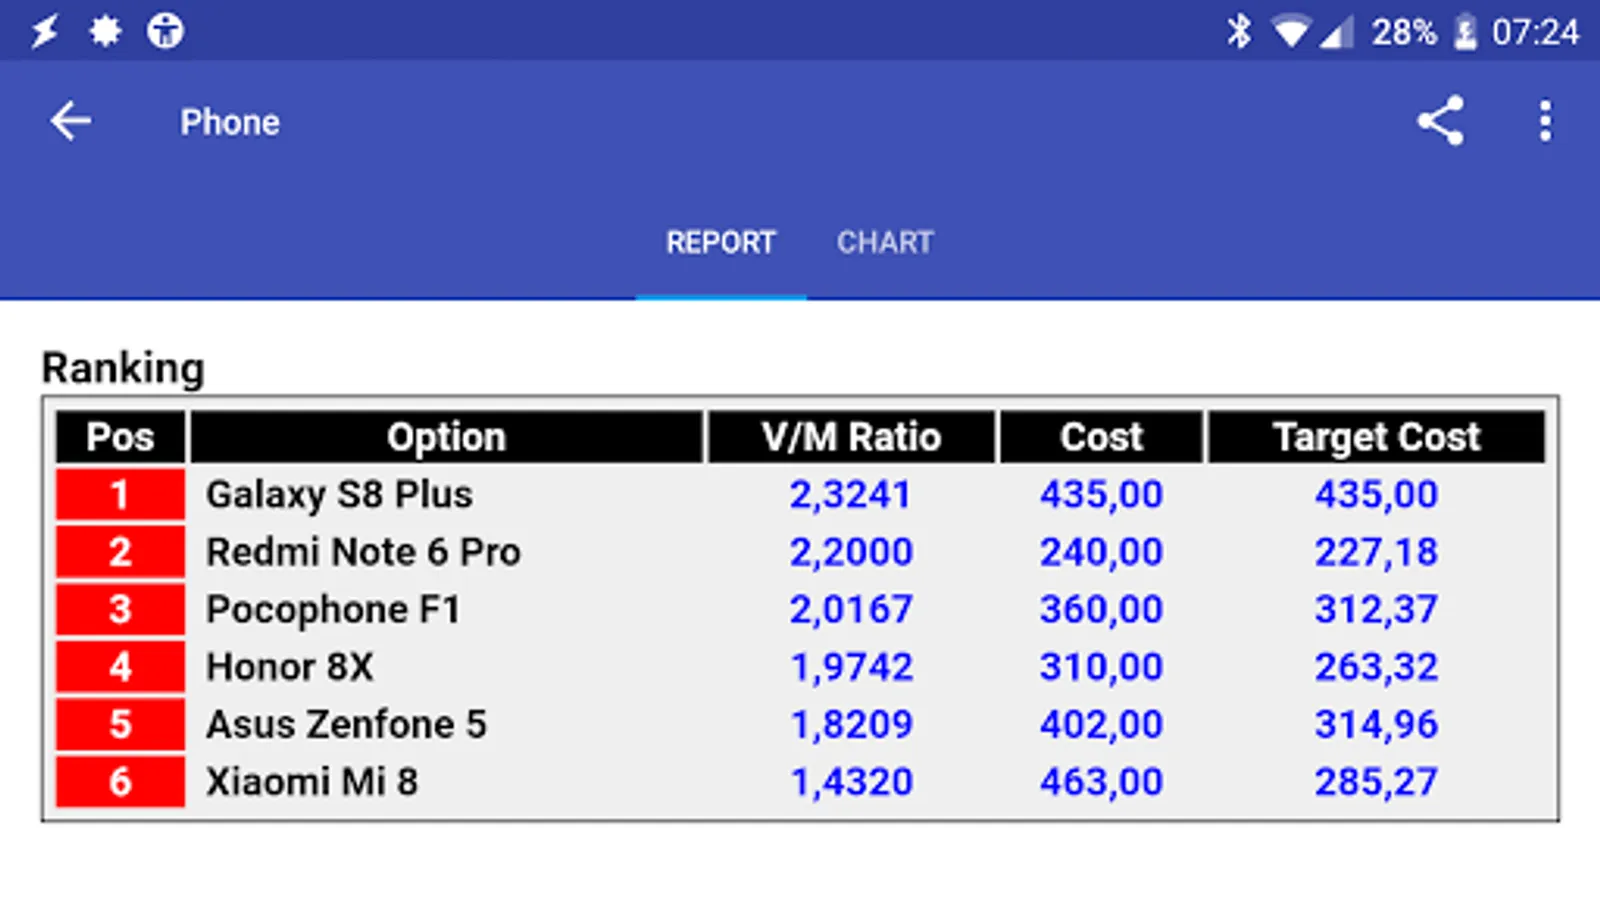Viewport: 1600px width, 900px height.
Task: Tap the back arrow icon
Action: 71,121
